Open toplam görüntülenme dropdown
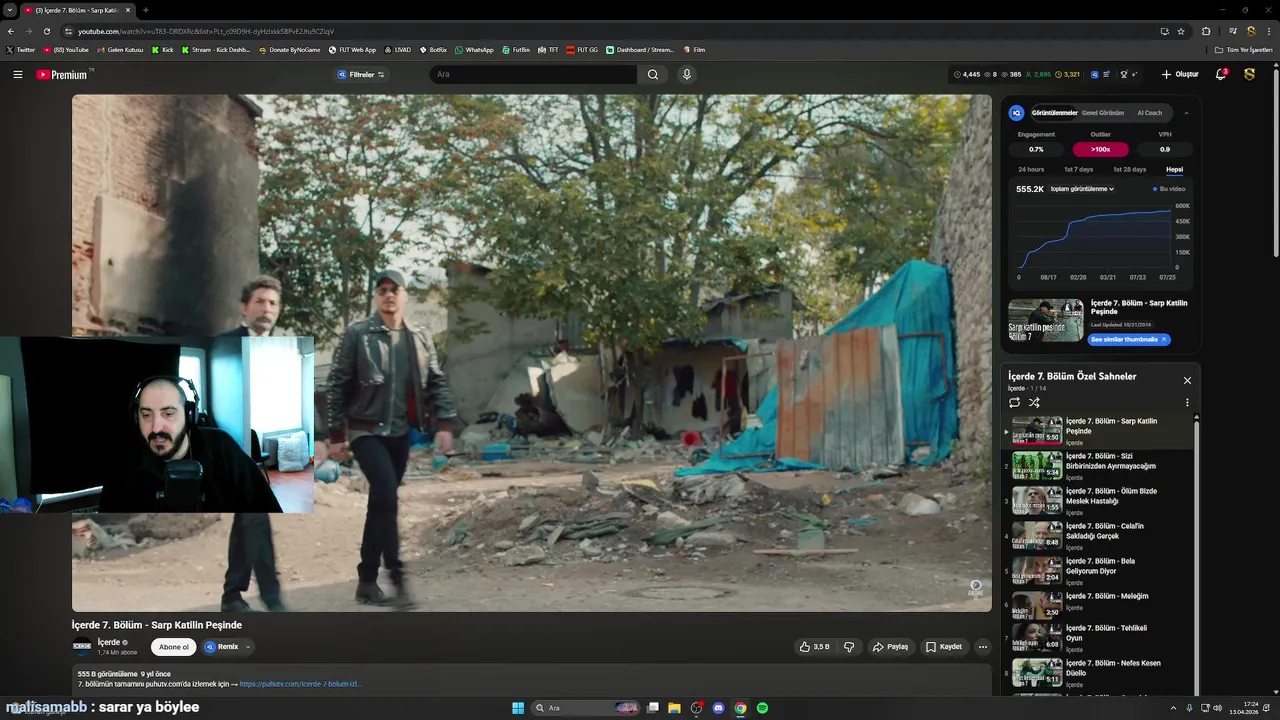The height and width of the screenshot is (720, 1280). coord(1082,189)
